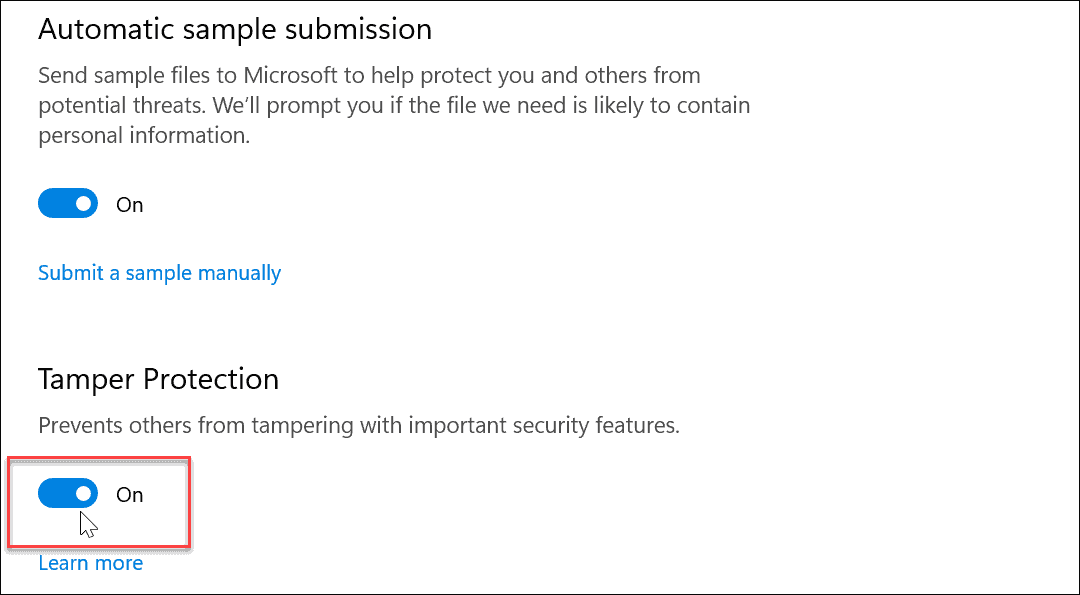The height and width of the screenshot is (595, 1080).
Task: Click the Tamper Protection toggle to switch it off
Action: (67, 492)
